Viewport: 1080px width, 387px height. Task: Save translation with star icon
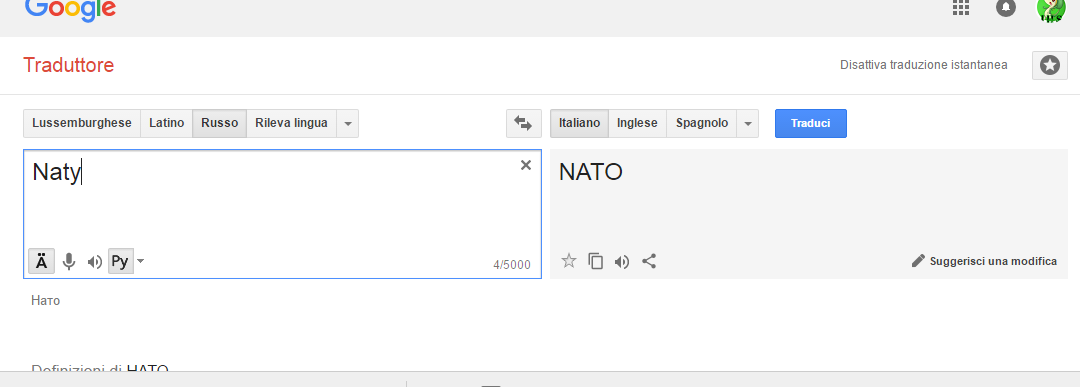coord(569,260)
